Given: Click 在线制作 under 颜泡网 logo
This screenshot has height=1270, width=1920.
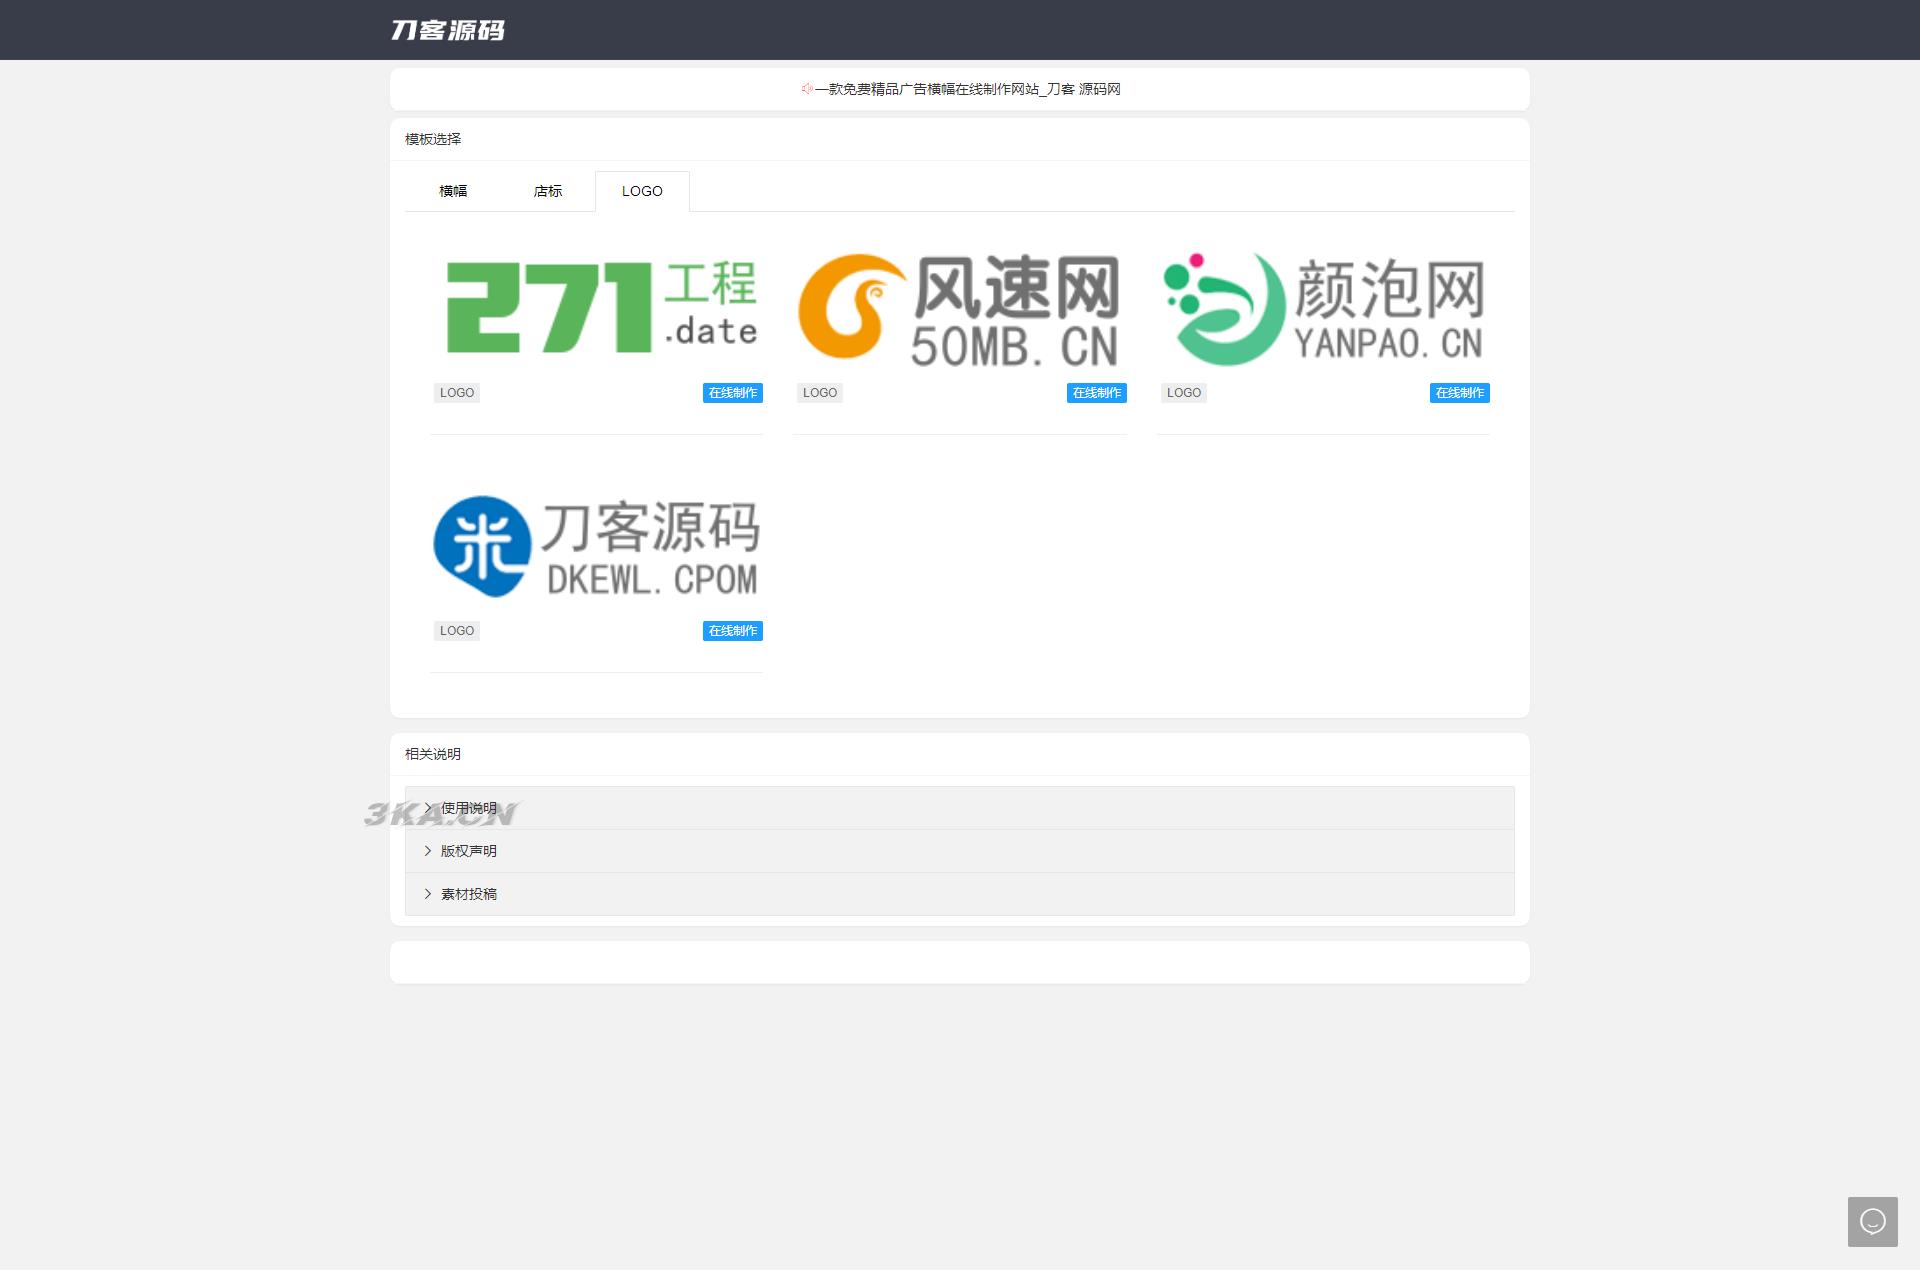Looking at the screenshot, I should [1459, 393].
